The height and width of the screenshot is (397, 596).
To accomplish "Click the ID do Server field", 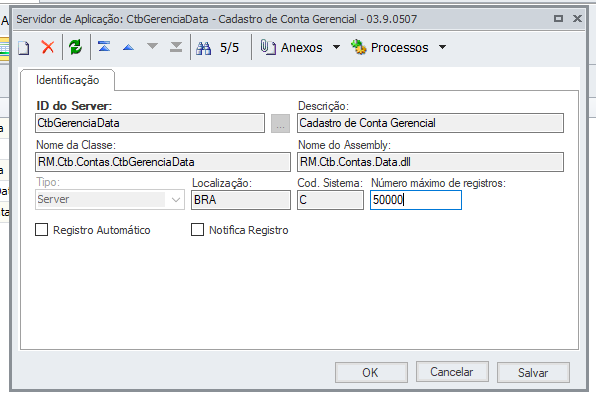I will [150, 123].
